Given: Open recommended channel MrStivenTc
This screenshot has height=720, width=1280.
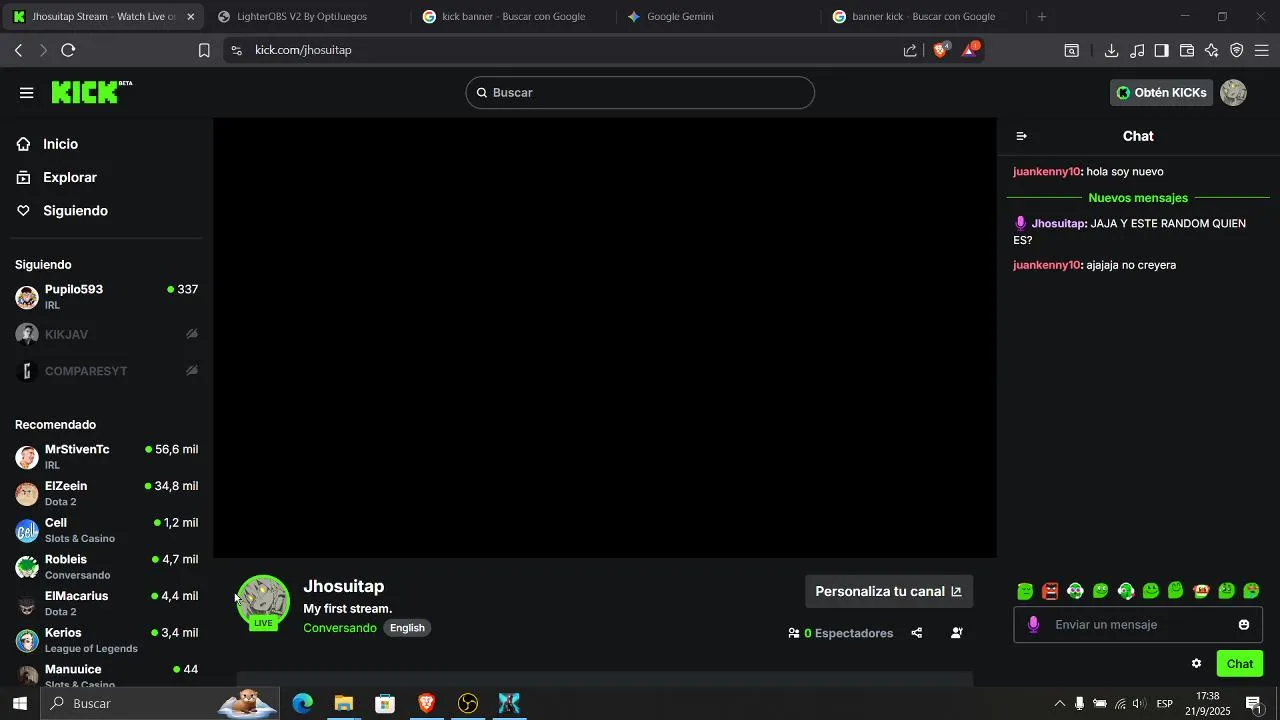Looking at the screenshot, I should coord(107,457).
